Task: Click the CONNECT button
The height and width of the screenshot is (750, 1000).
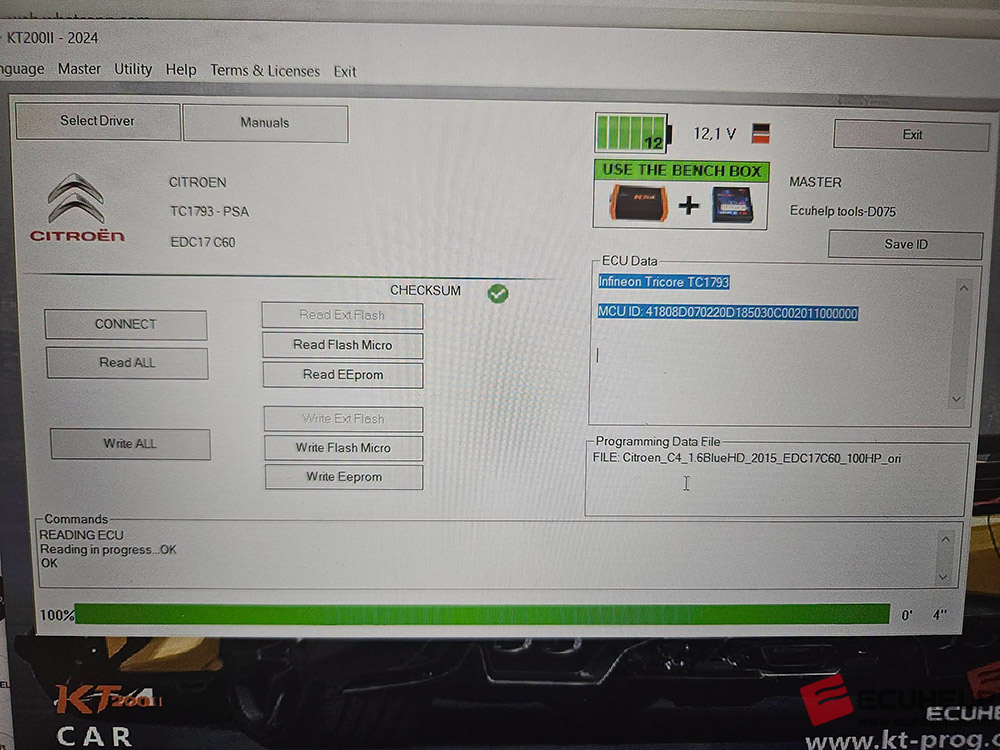Action: 126,324
